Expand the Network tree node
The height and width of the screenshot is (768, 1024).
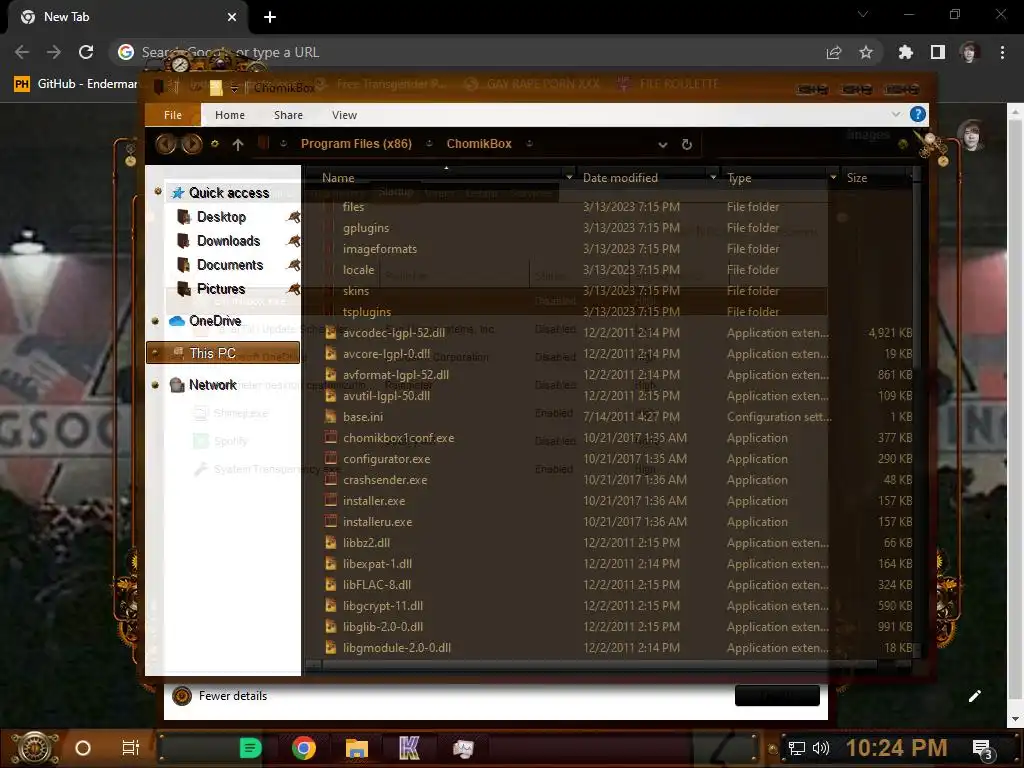click(155, 385)
